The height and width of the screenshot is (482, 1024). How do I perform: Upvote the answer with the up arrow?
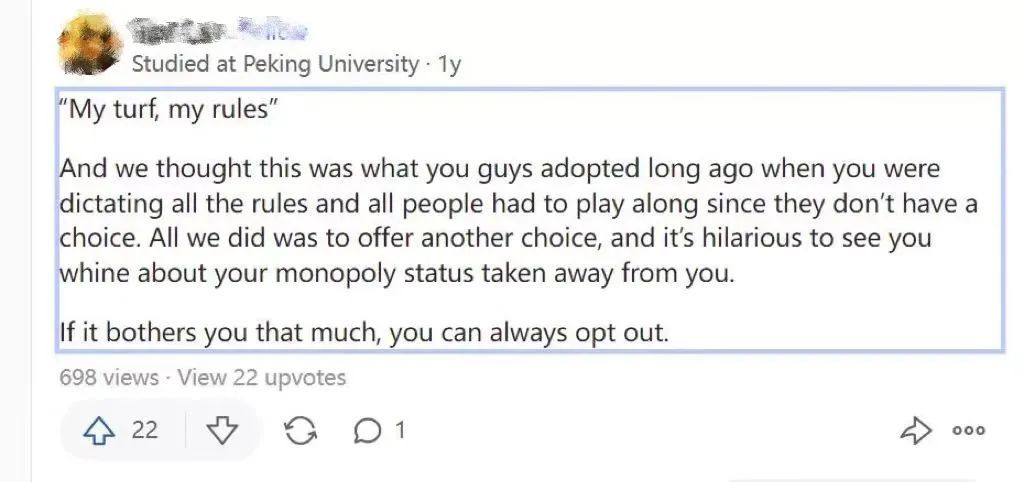tap(100, 431)
